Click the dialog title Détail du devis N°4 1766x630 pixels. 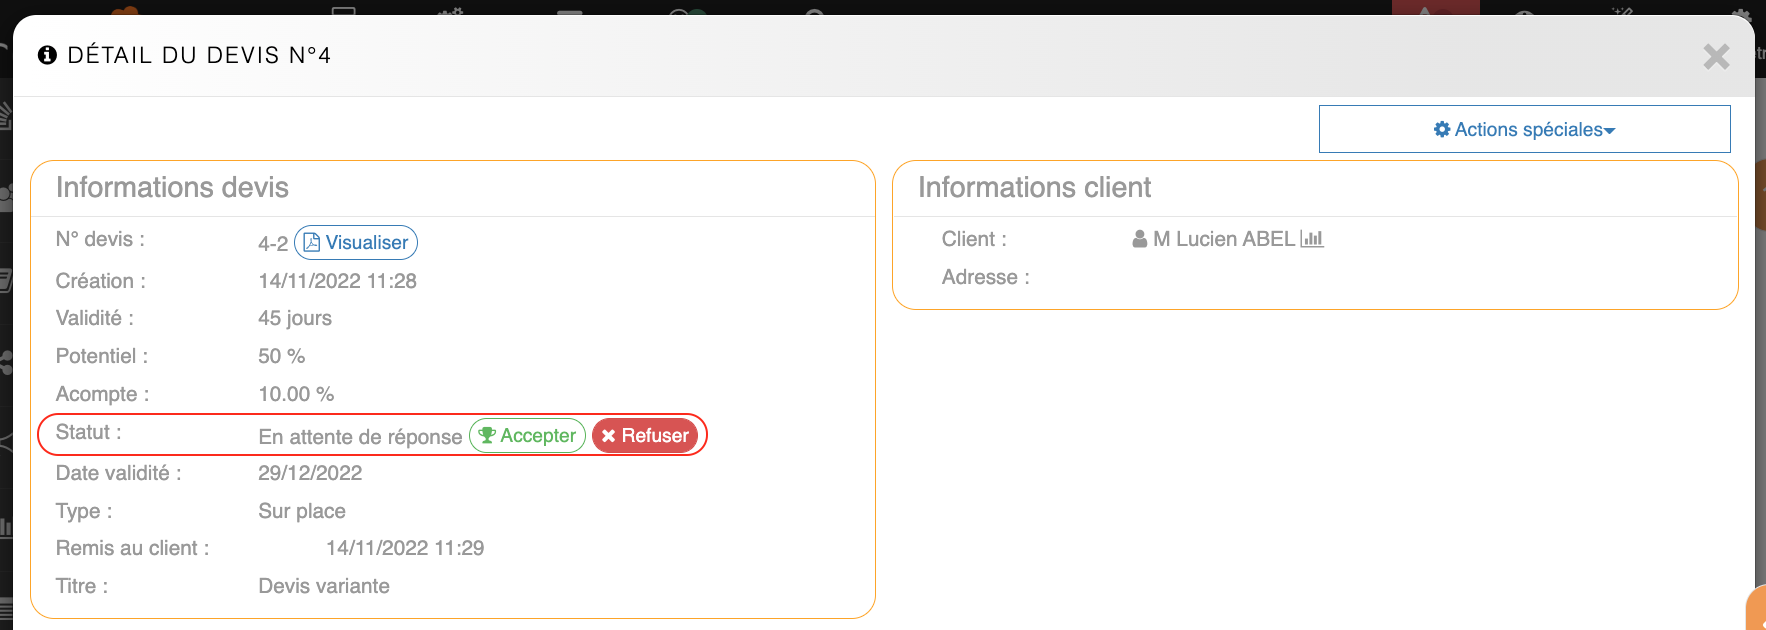pyautogui.click(x=199, y=55)
